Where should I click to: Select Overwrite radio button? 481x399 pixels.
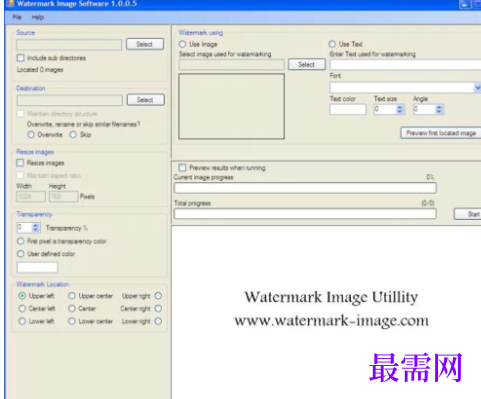pos(31,135)
